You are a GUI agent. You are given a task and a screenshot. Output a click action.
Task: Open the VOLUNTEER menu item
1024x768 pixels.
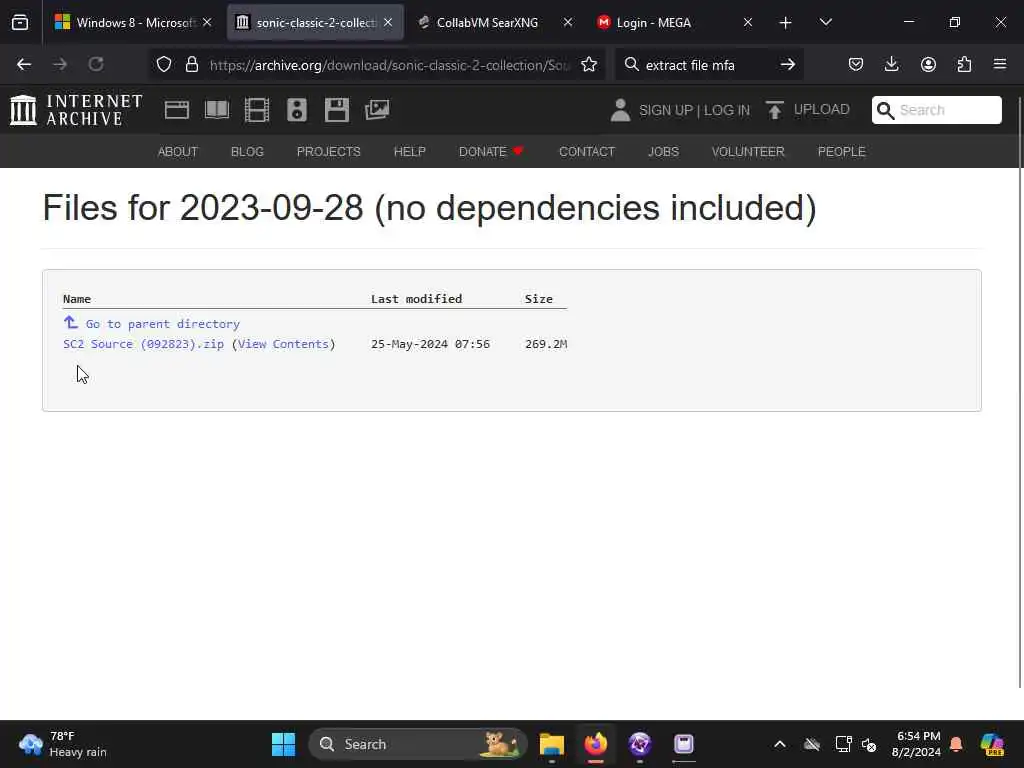748,152
